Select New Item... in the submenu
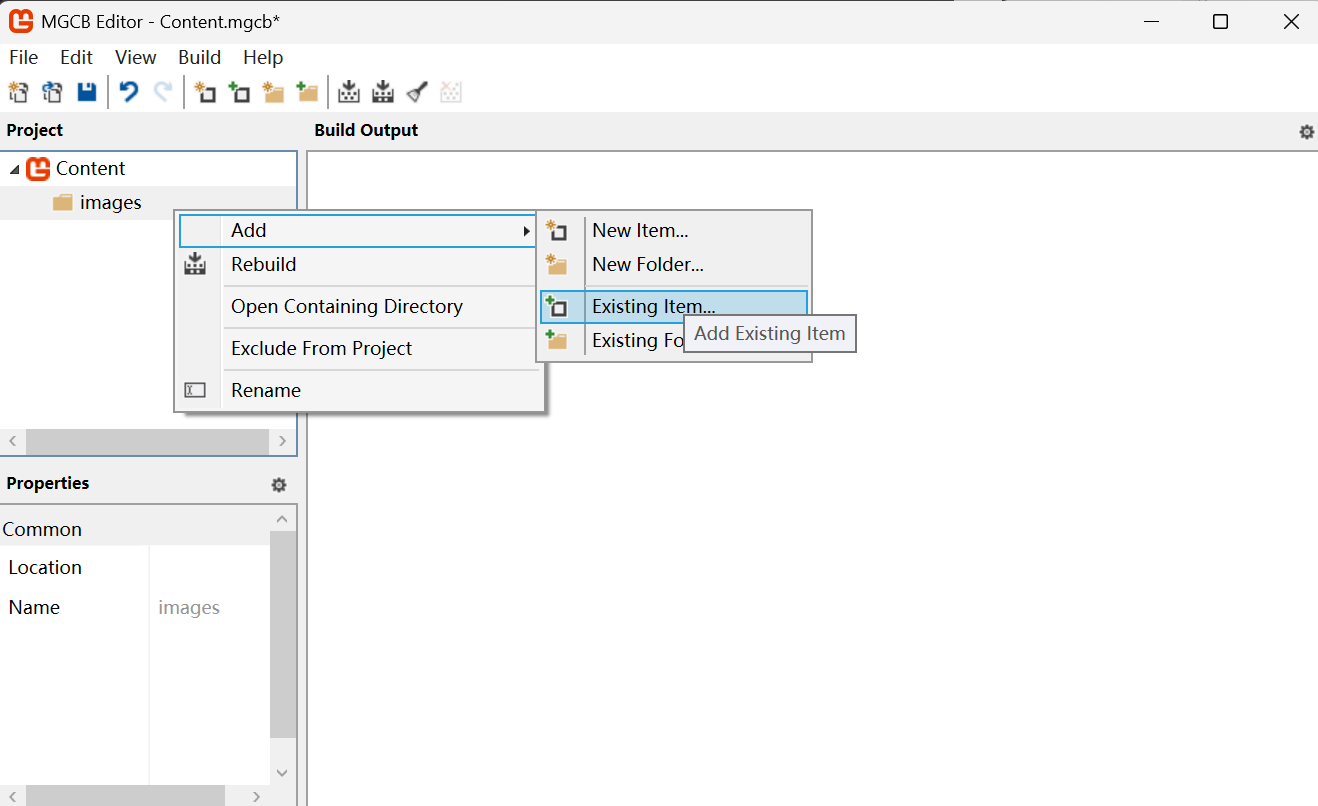Image resolution: width=1318 pixels, height=806 pixels. 673,231
